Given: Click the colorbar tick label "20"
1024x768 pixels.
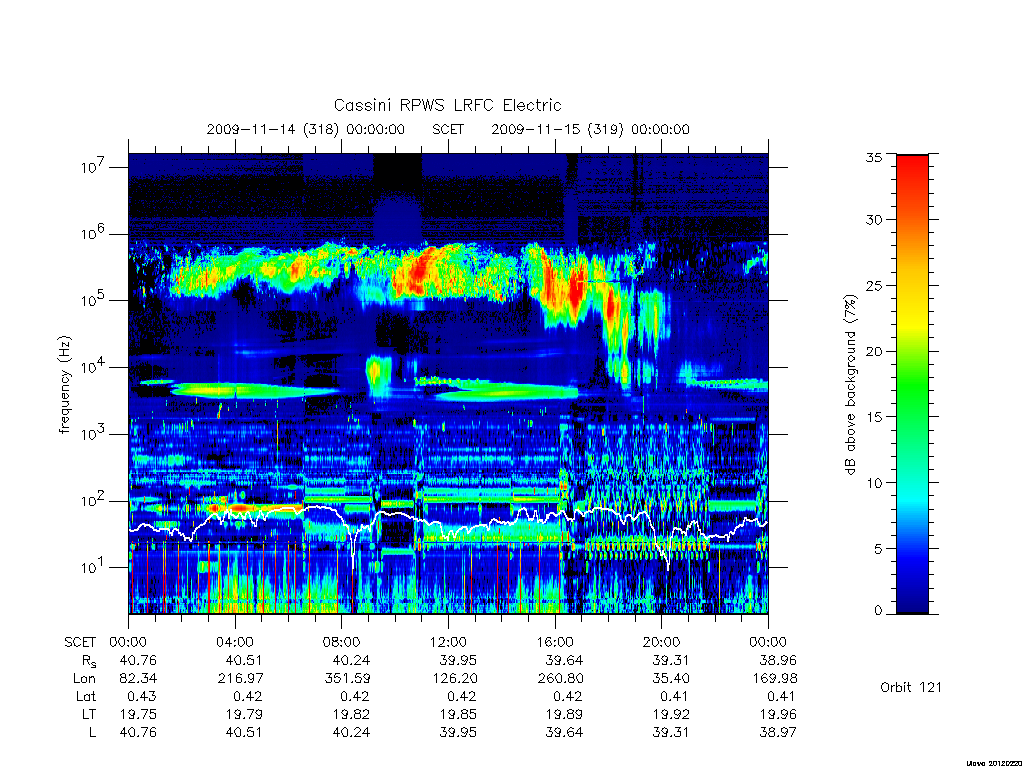Looking at the screenshot, I should point(873,351).
